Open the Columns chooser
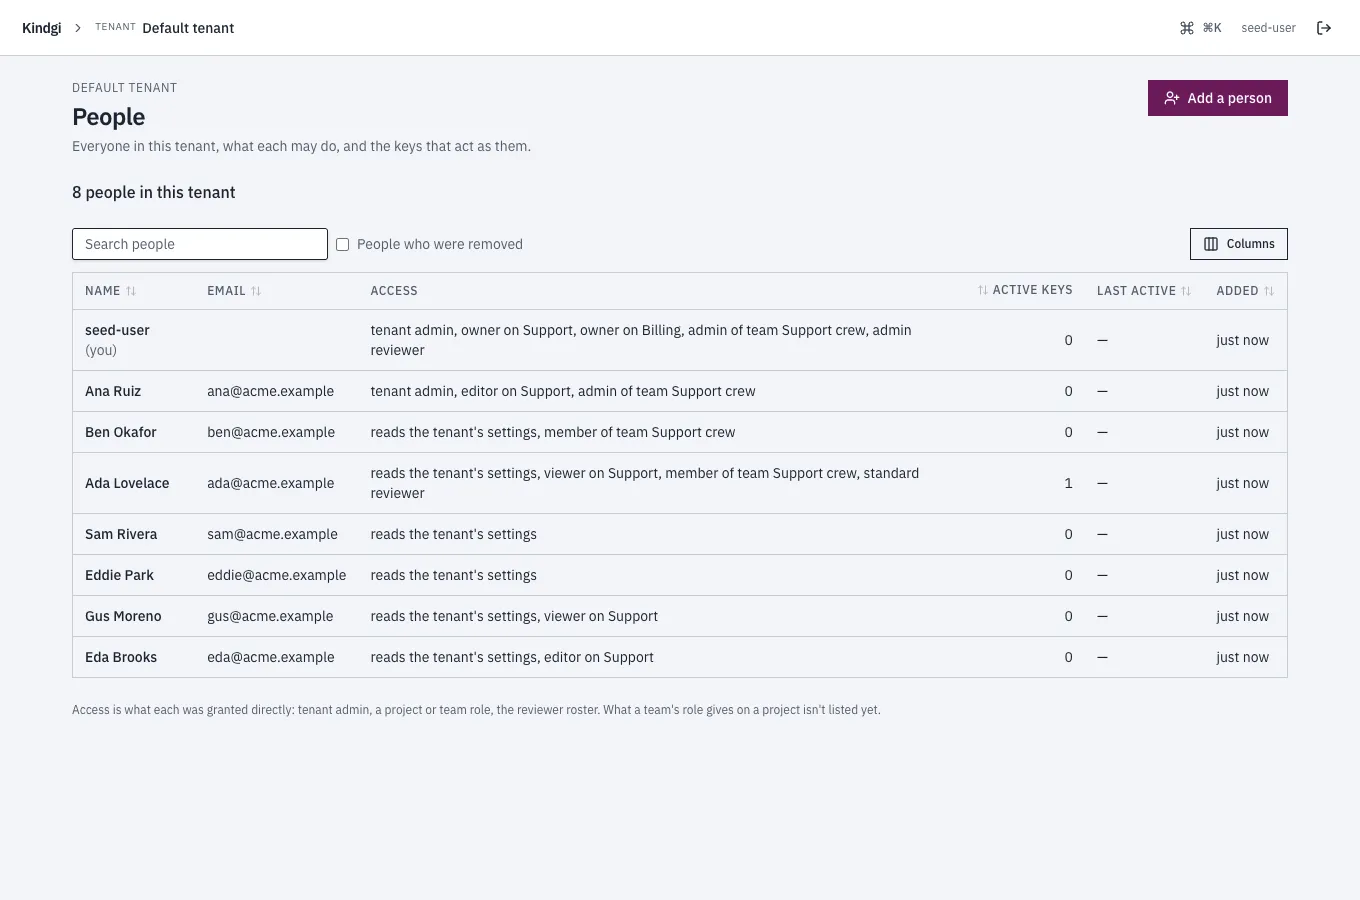 (1239, 244)
